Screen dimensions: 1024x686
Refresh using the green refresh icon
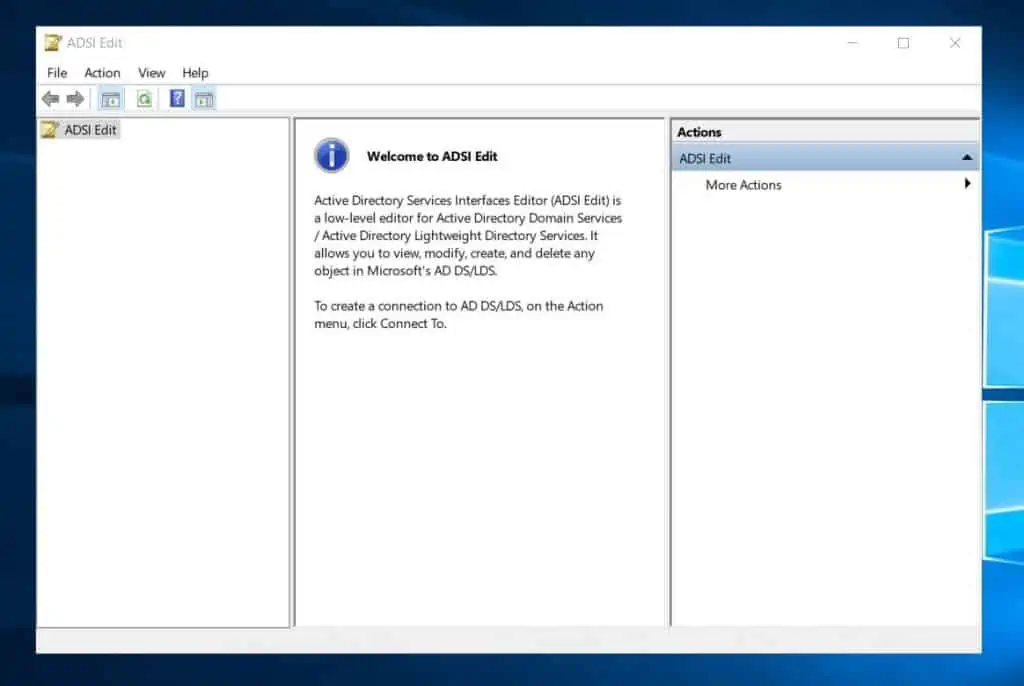pos(144,99)
